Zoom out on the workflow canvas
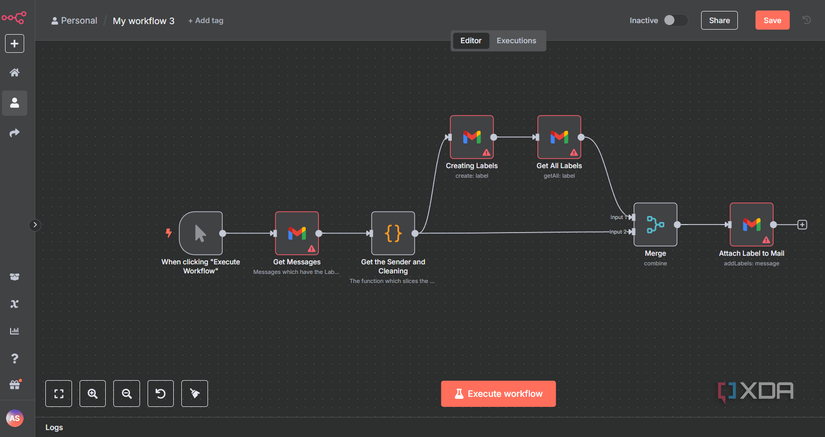 point(126,393)
